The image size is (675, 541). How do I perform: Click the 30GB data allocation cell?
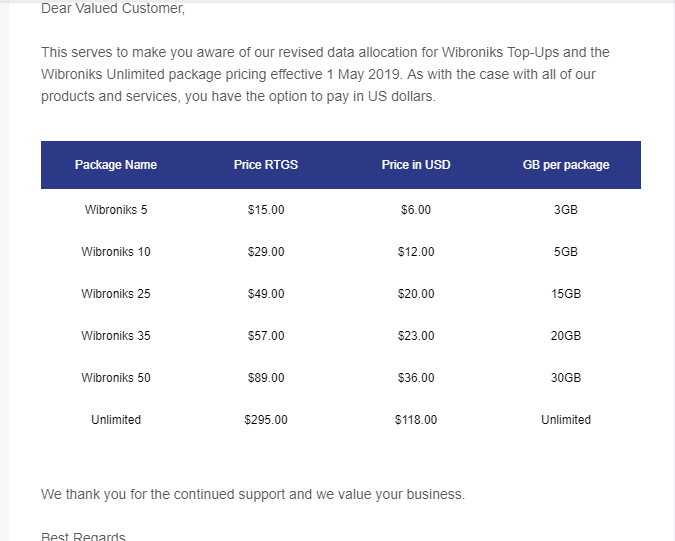click(x=566, y=378)
